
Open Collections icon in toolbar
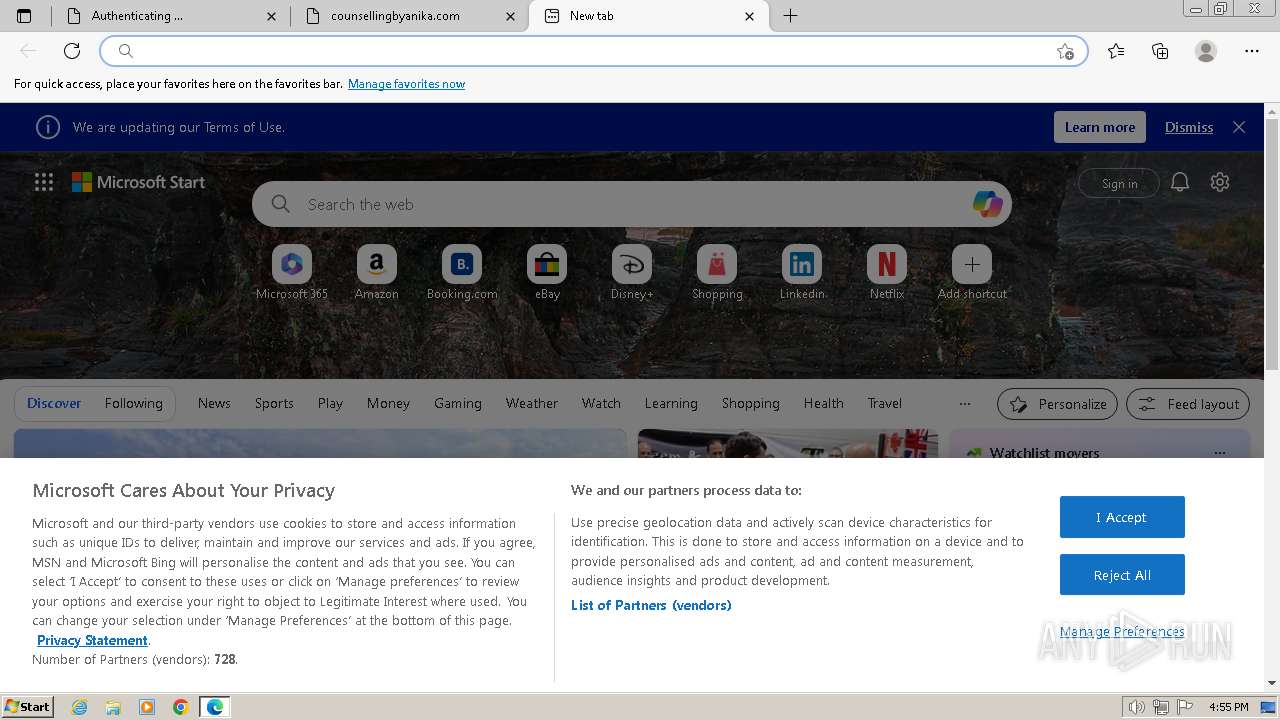click(1160, 51)
